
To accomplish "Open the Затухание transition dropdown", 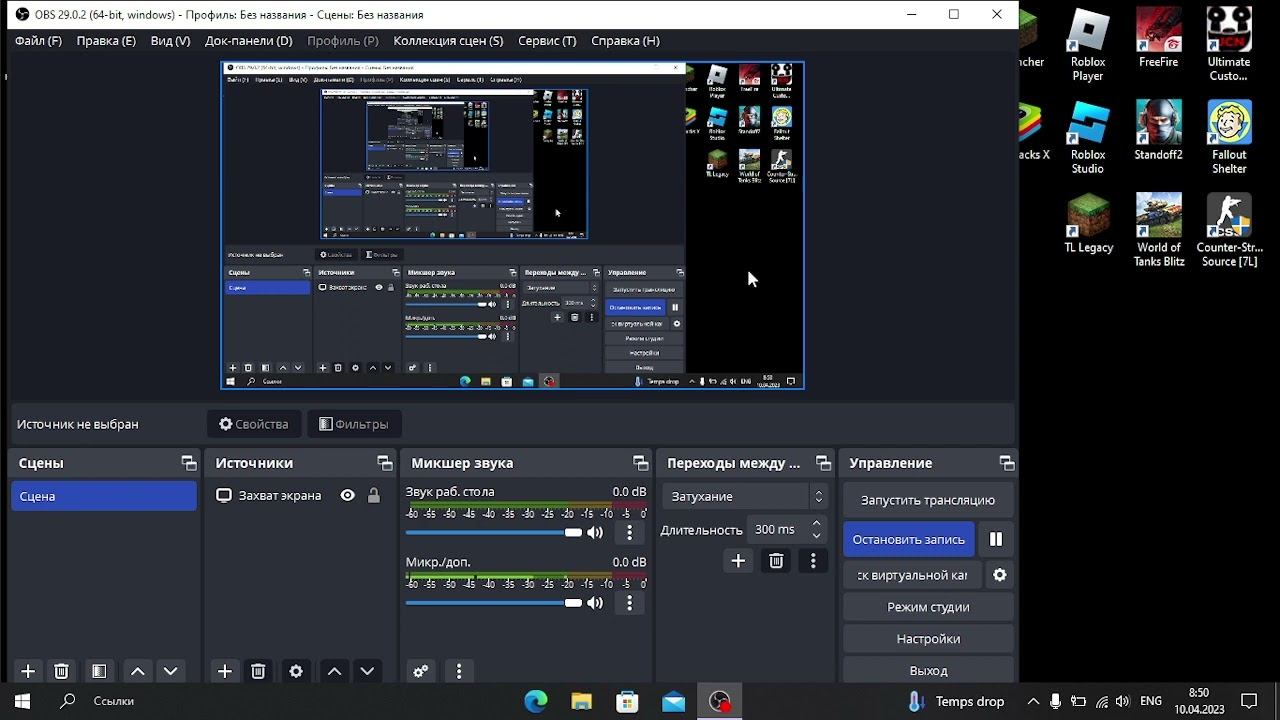I will [x=745, y=496].
